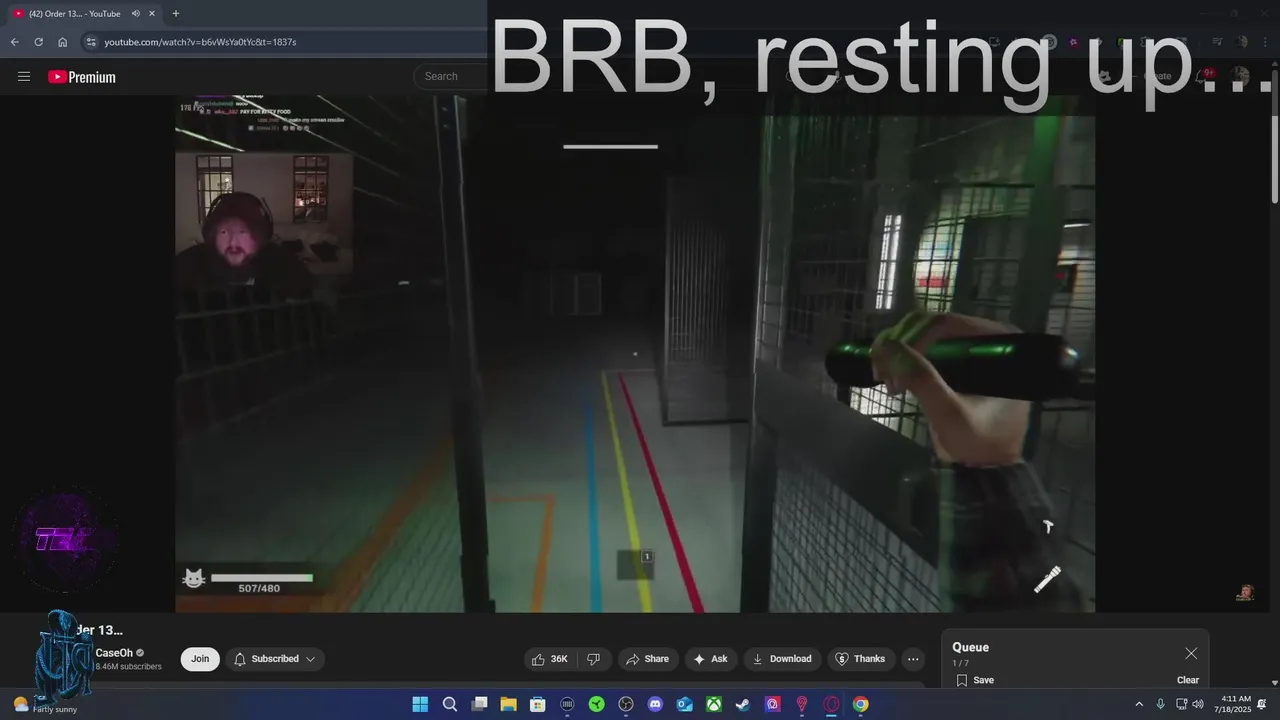Click the address bar URL

200,42
